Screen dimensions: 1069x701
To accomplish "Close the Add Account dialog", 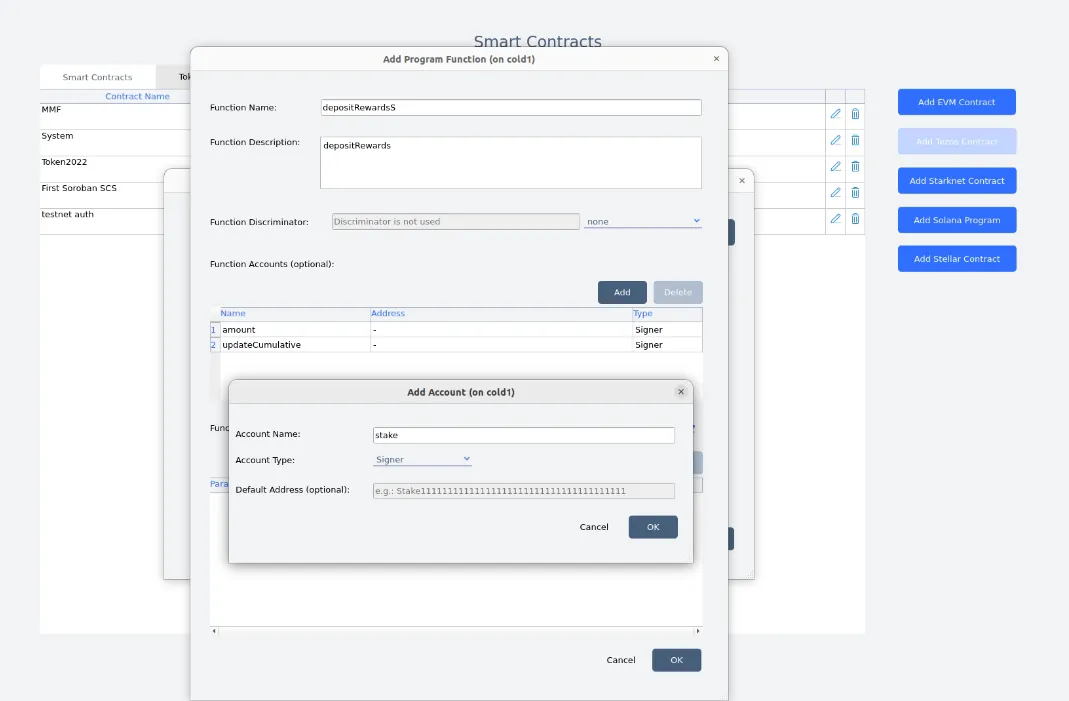I will pyautogui.click(x=680, y=391).
